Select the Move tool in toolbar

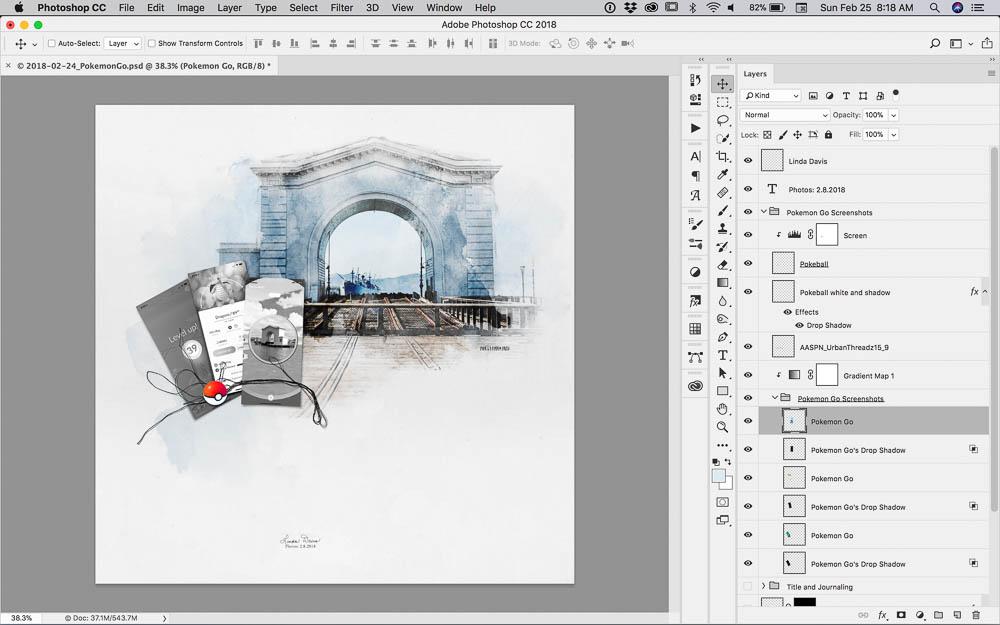[722, 84]
